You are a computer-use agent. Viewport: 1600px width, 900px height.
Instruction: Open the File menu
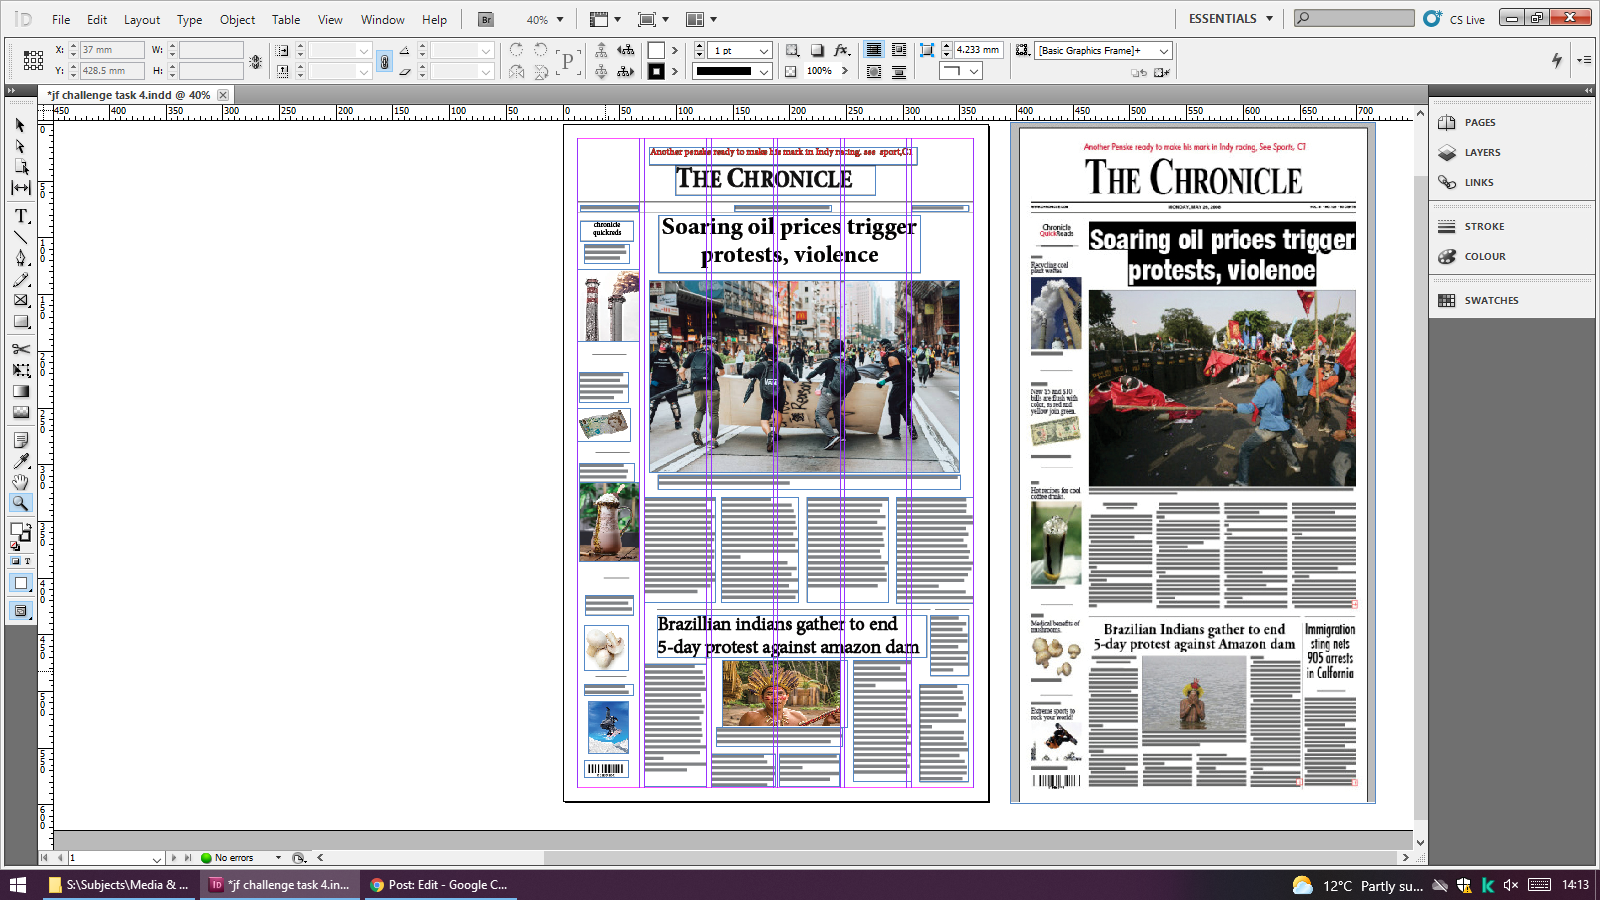click(61, 19)
